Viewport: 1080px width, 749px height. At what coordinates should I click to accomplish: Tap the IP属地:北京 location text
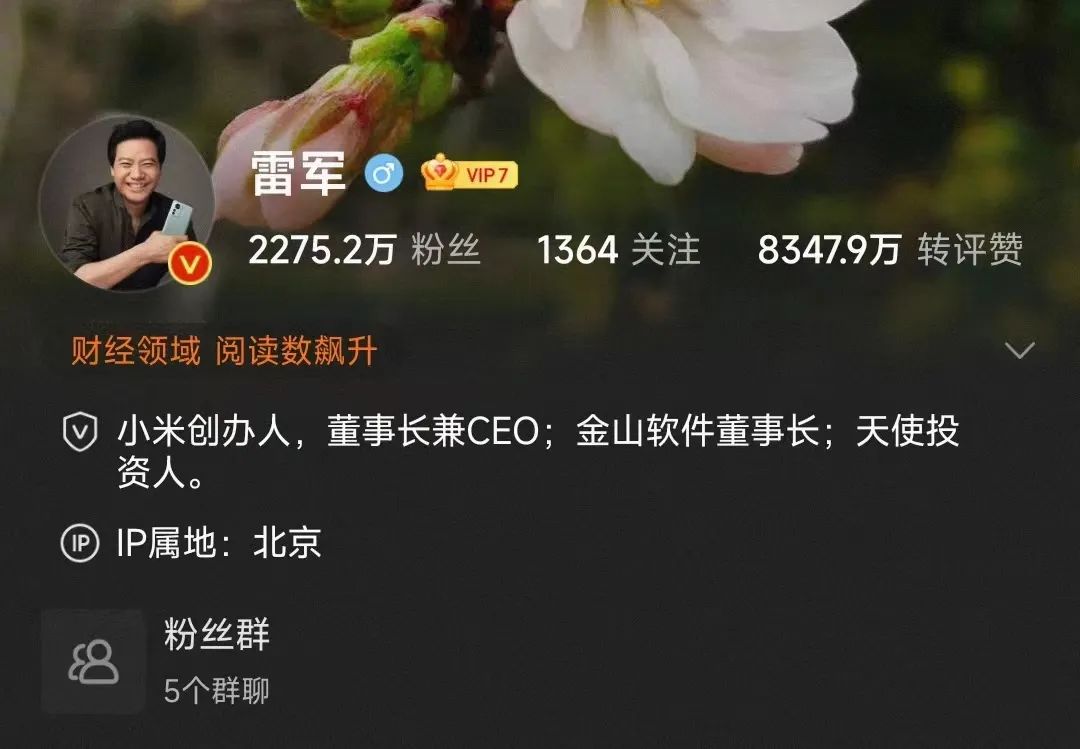[x=218, y=543]
